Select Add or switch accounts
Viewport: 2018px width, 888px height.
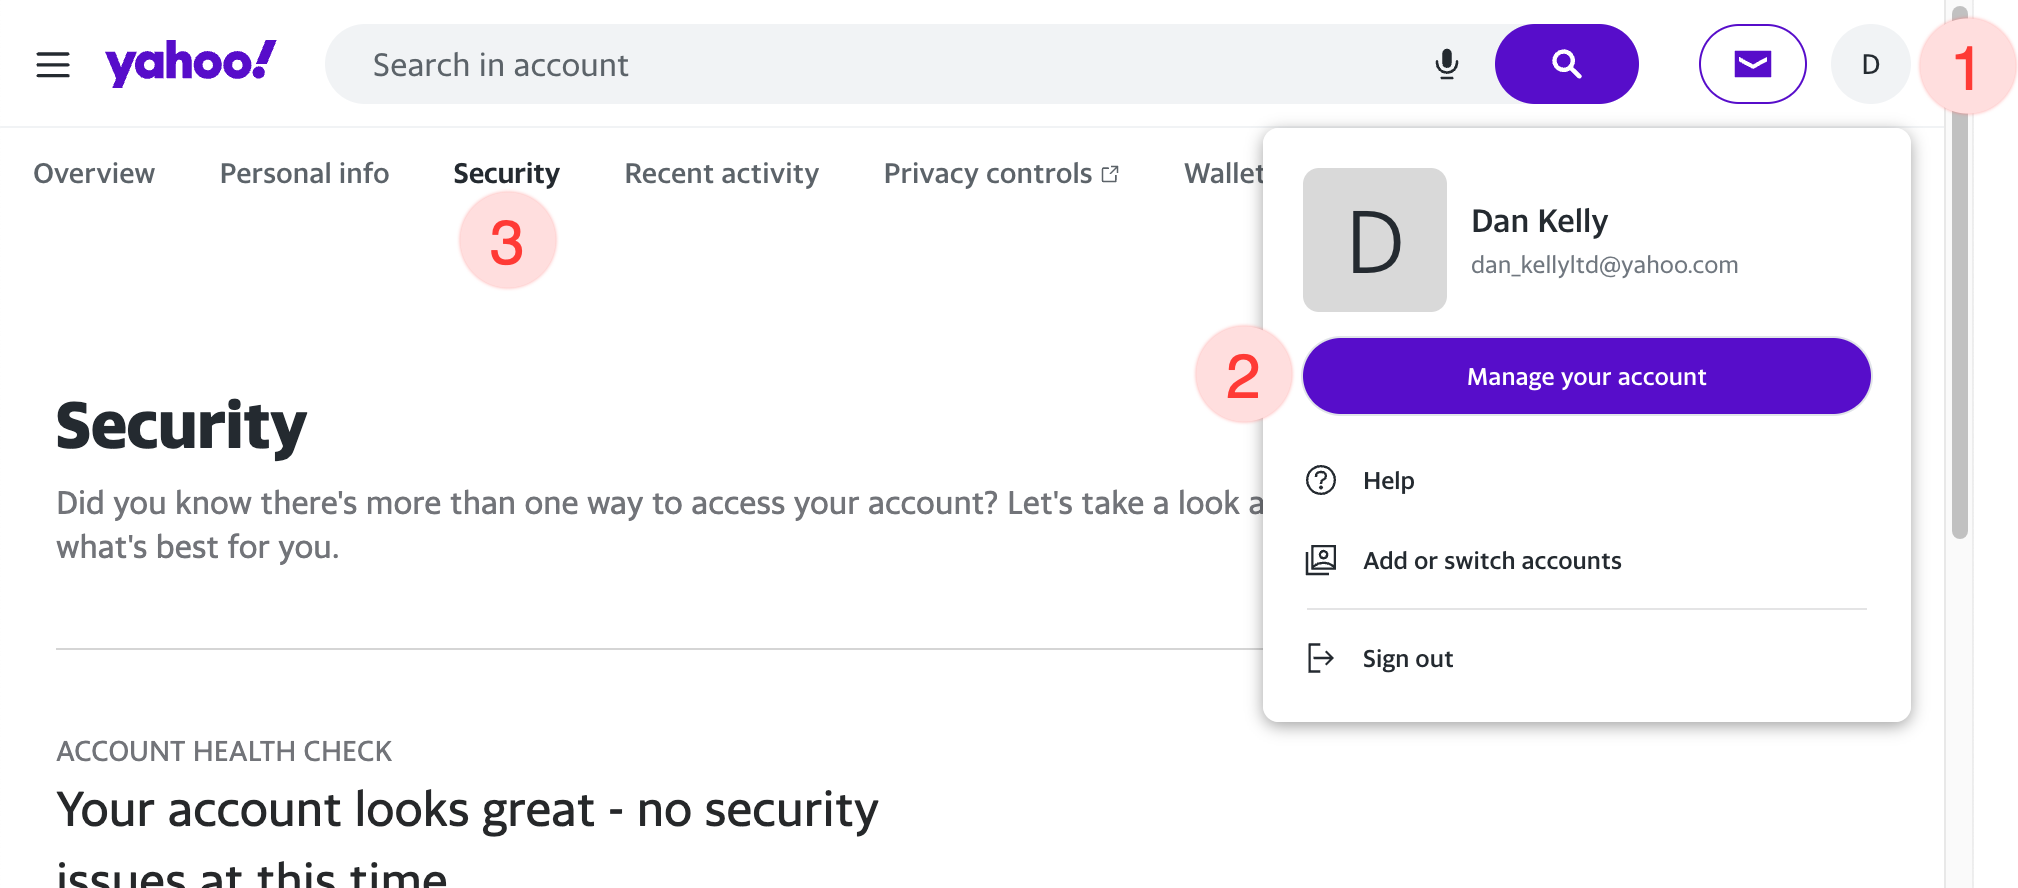(1491, 561)
